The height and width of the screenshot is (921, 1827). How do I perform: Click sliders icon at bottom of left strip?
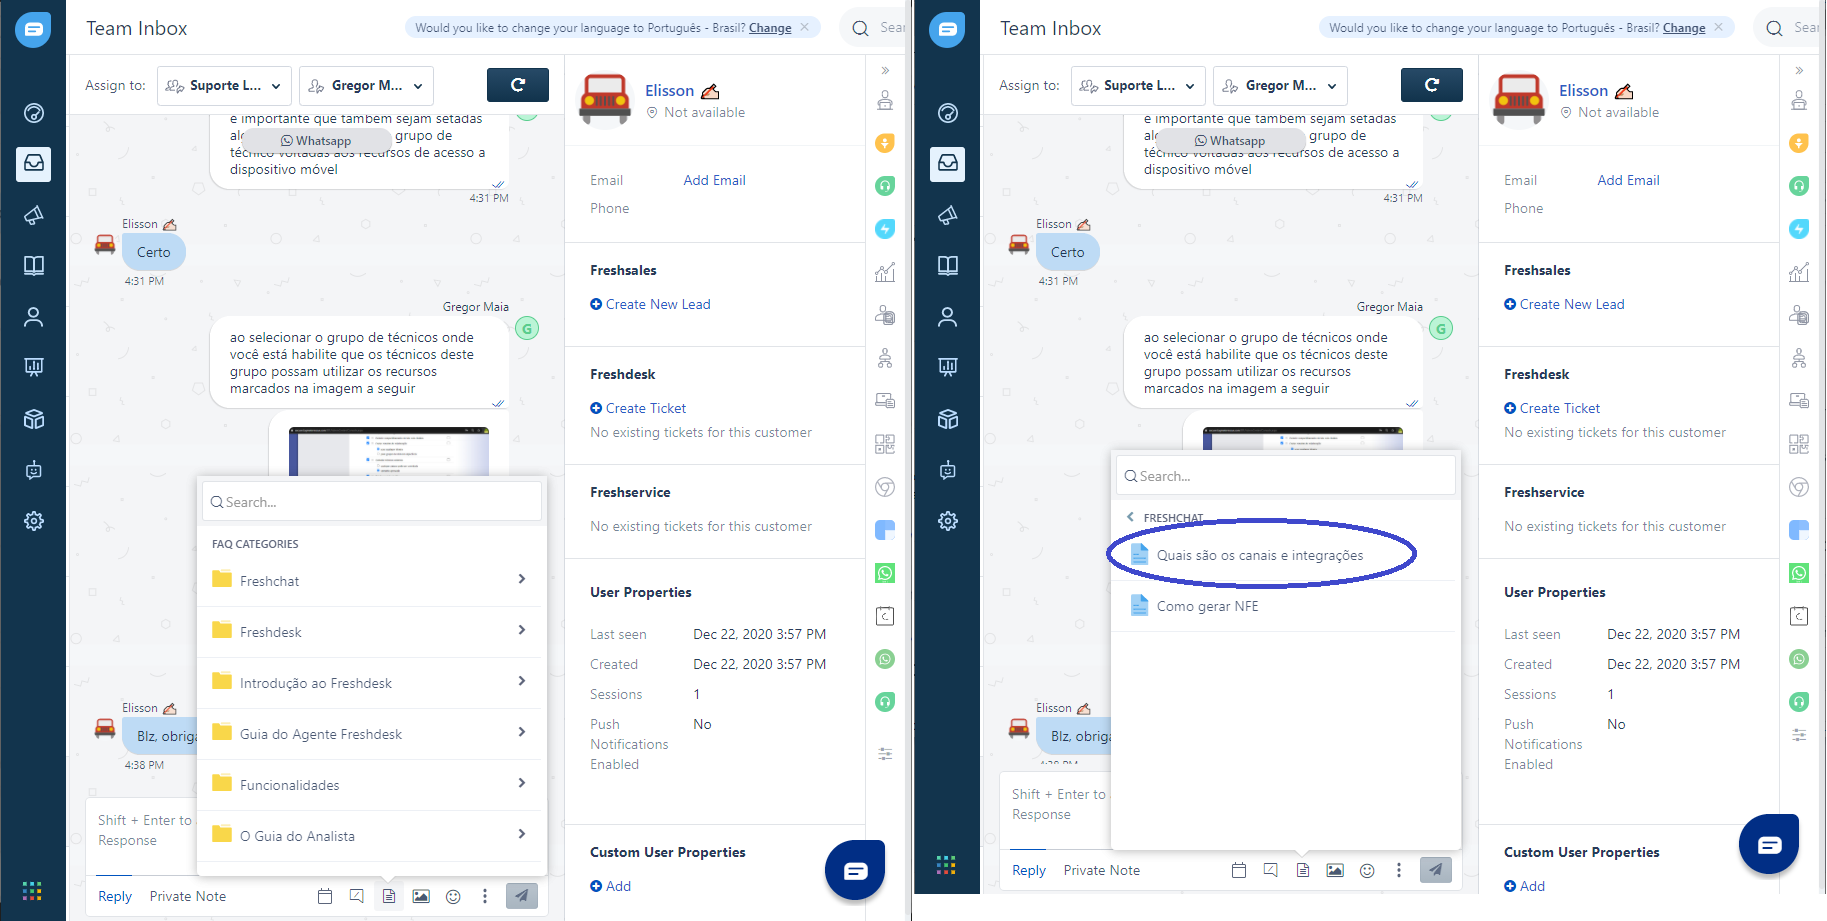coord(885,754)
